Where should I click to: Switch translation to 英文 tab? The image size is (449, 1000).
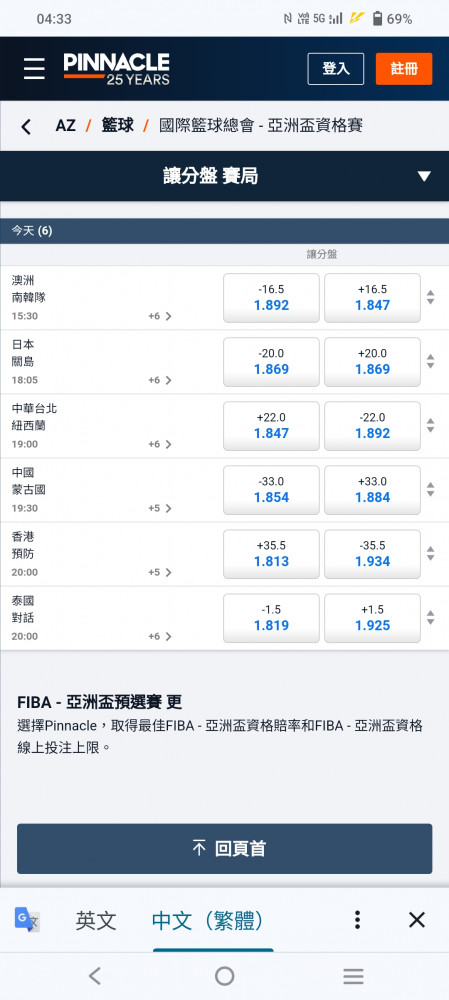pos(96,920)
